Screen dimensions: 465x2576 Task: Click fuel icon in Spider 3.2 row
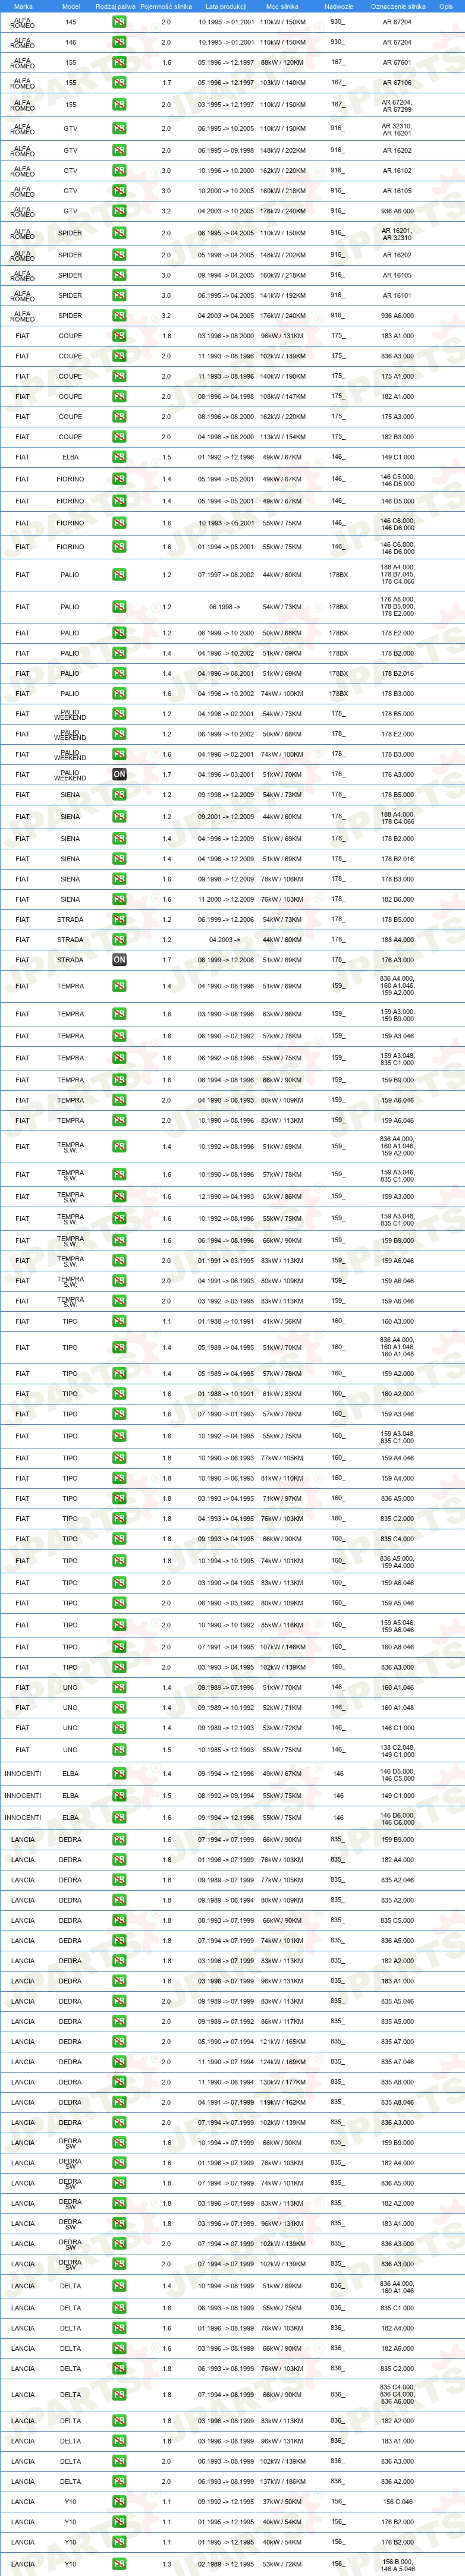click(x=119, y=315)
